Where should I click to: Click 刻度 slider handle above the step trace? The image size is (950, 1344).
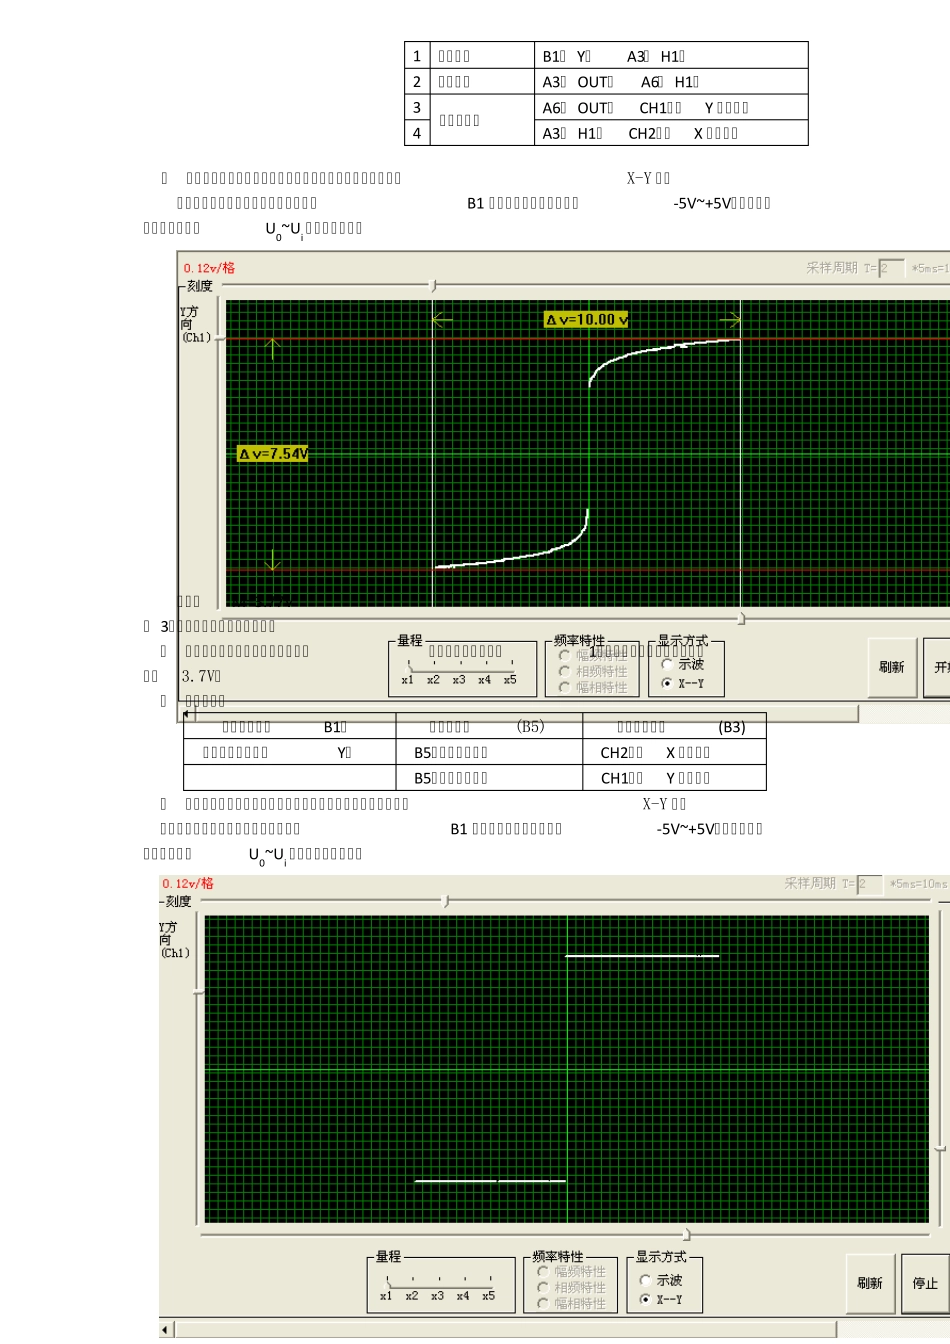(446, 901)
